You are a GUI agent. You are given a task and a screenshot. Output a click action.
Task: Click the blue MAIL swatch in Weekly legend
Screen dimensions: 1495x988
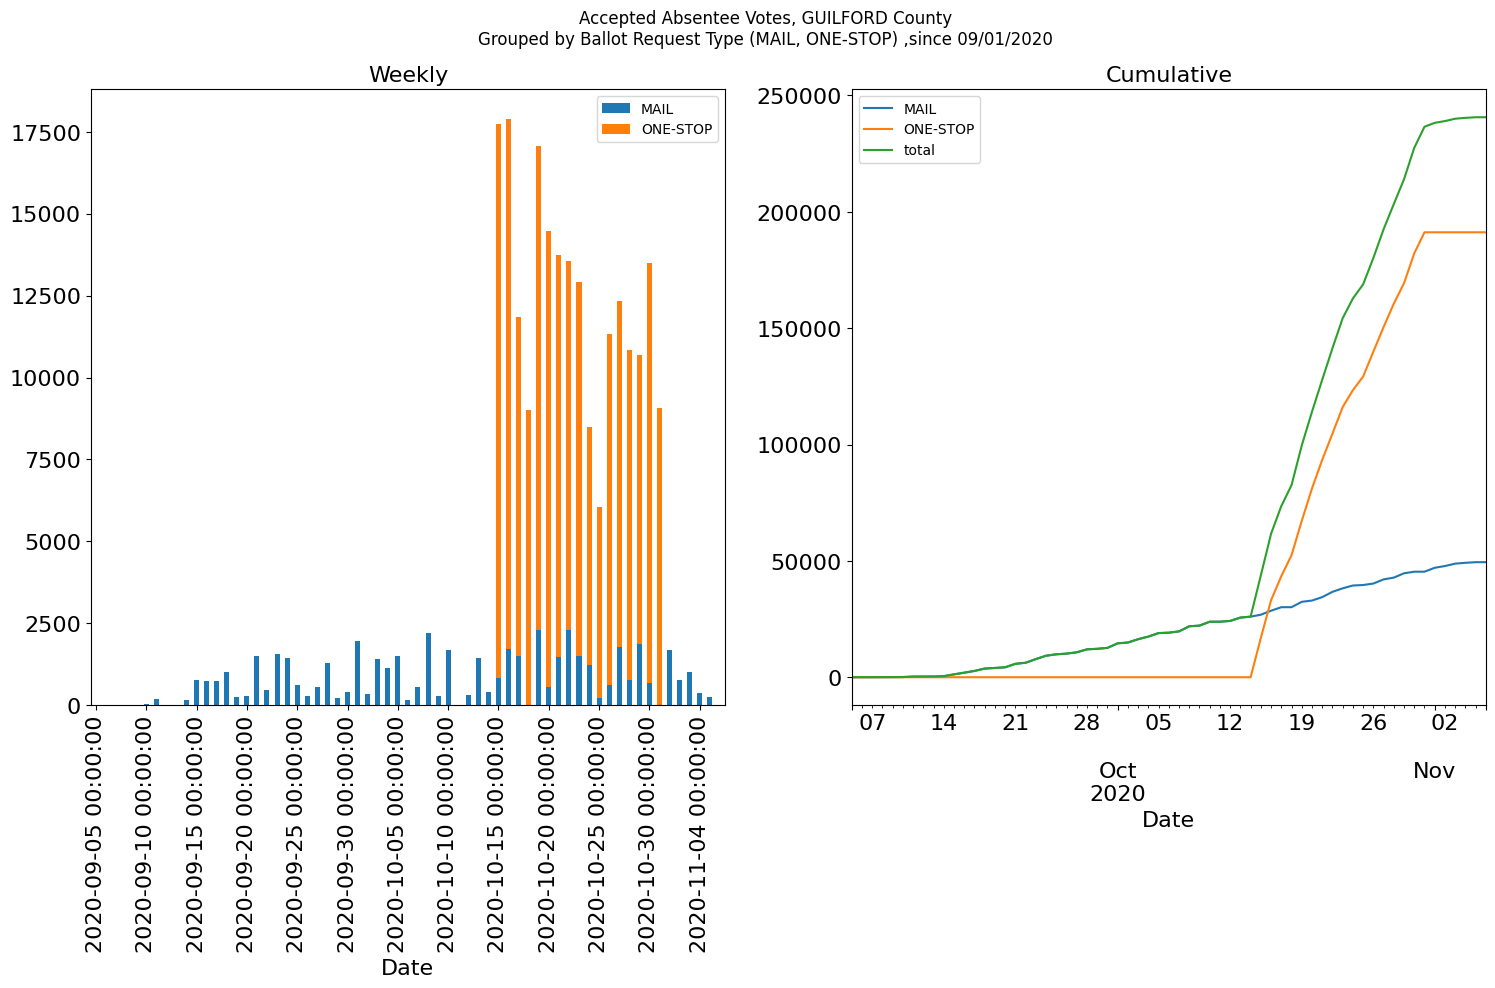click(x=617, y=109)
